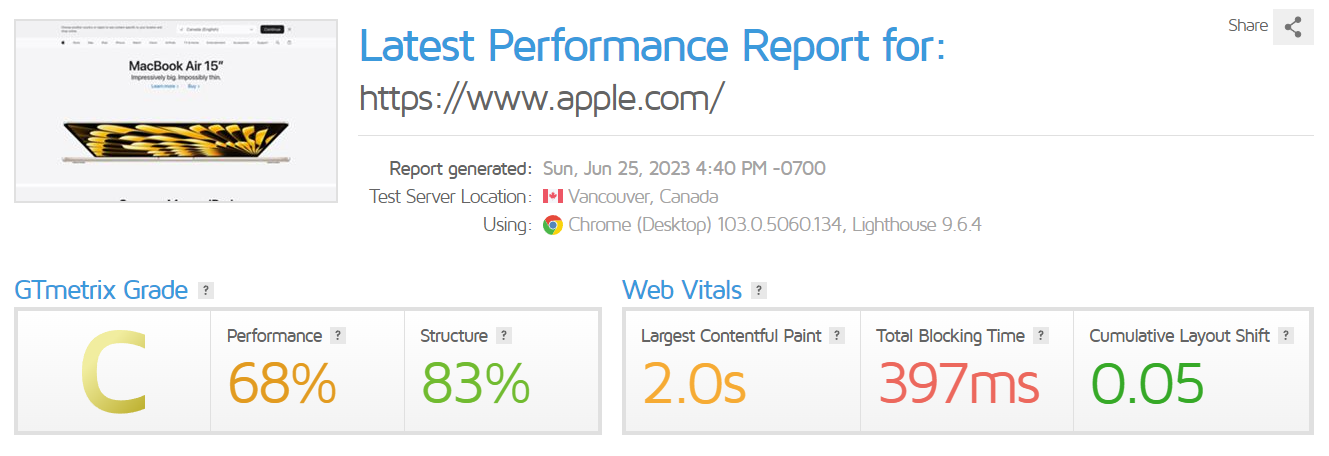
Task: Select the 397ms Total Blocking Time value
Action: coord(958,382)
